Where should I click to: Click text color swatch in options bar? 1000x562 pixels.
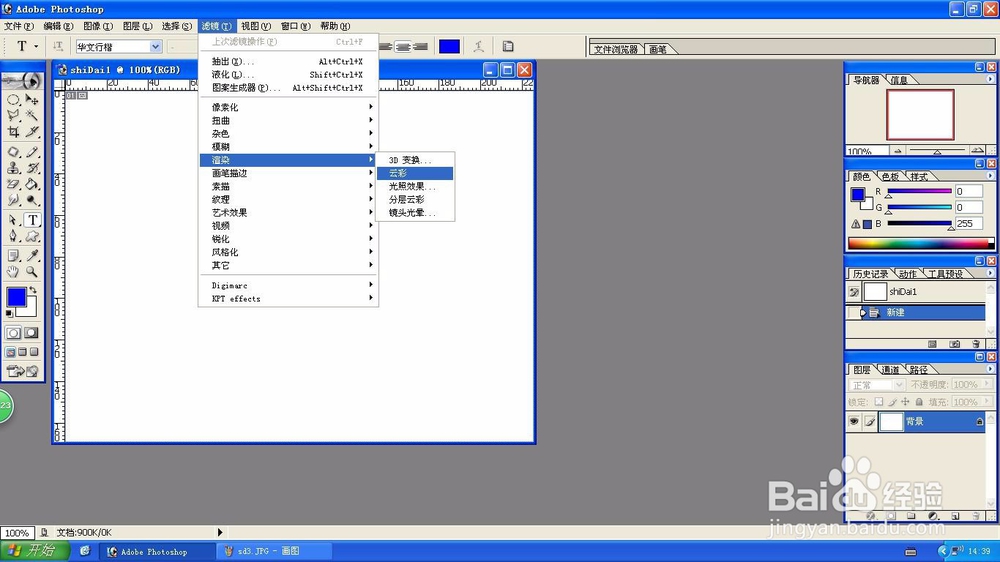point(449,46)
